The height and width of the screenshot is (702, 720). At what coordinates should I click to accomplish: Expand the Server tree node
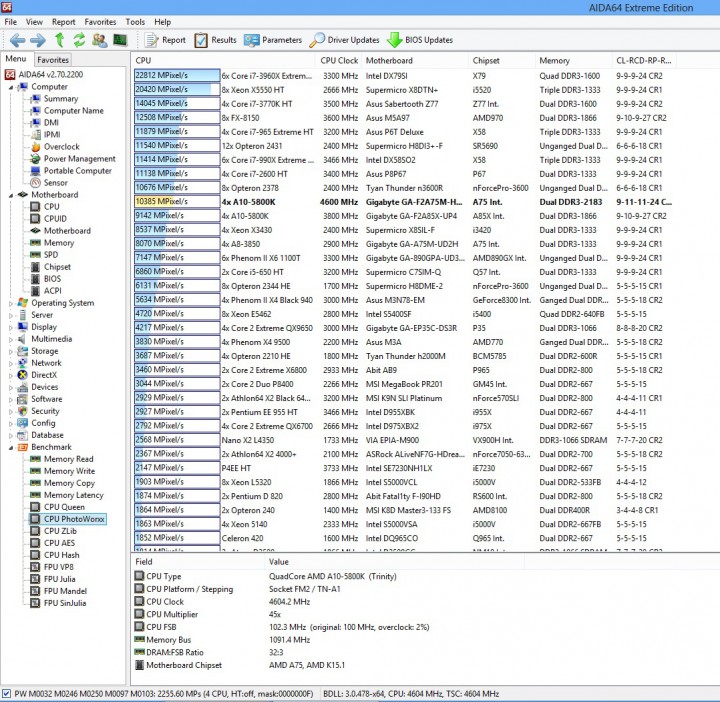tap(11, 315)
